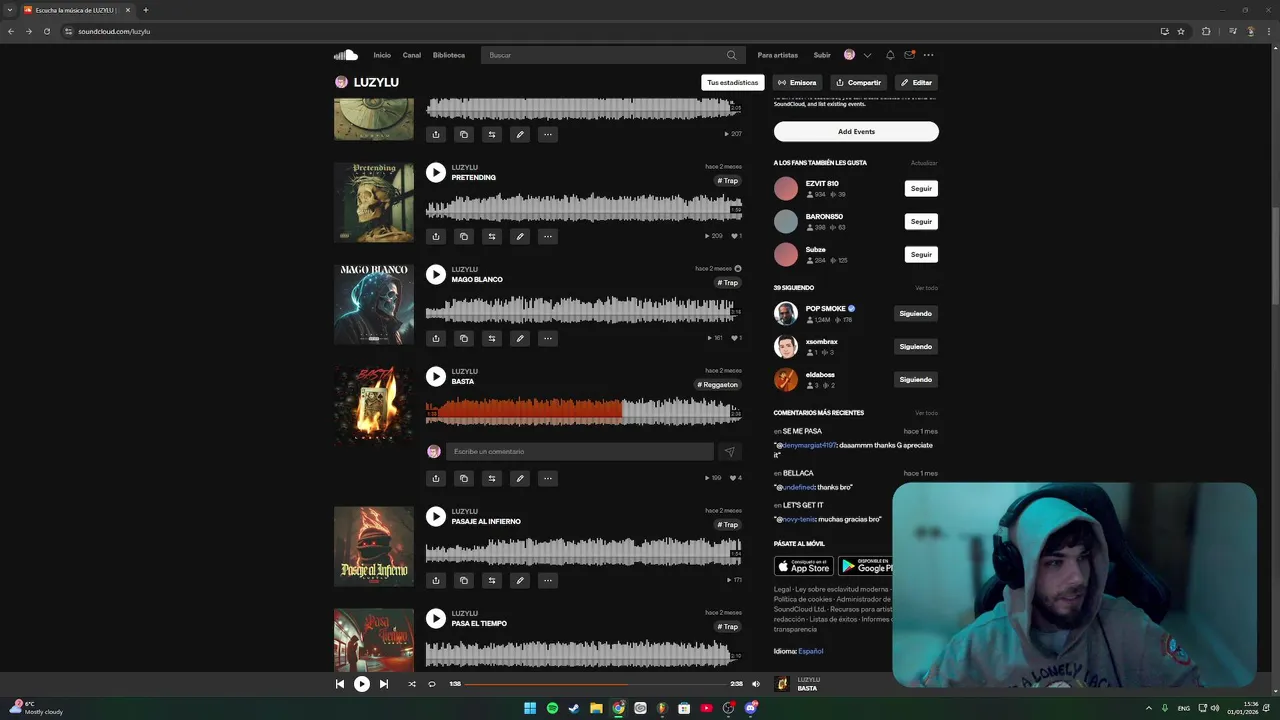This screenshot has width=1280, height=720.
Task: Expand the profile dropdown chevron
Action: click(867, 55)
